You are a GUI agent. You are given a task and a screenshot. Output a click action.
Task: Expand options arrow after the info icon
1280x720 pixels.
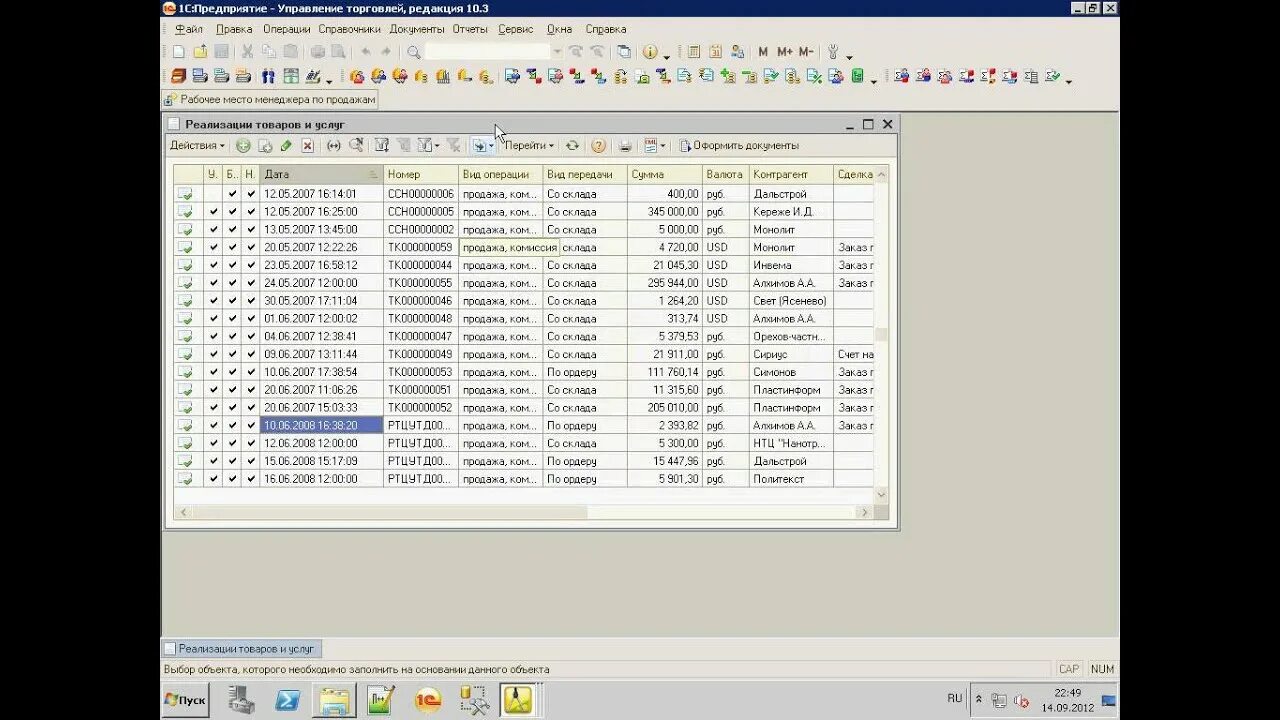[x=666, y=56]
